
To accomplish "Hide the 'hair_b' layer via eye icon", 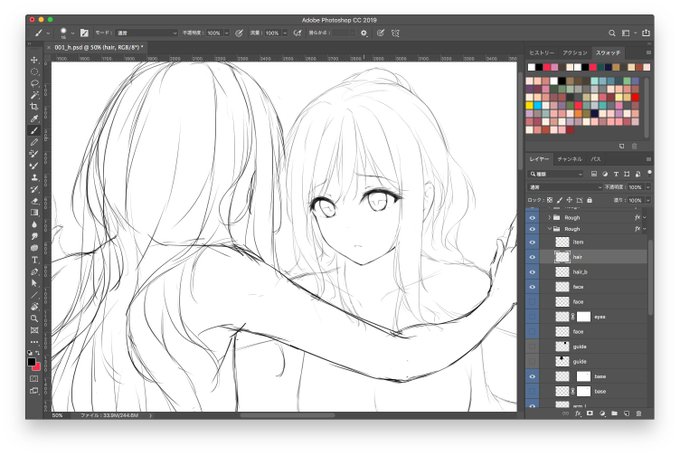I will tap(532, 272).
